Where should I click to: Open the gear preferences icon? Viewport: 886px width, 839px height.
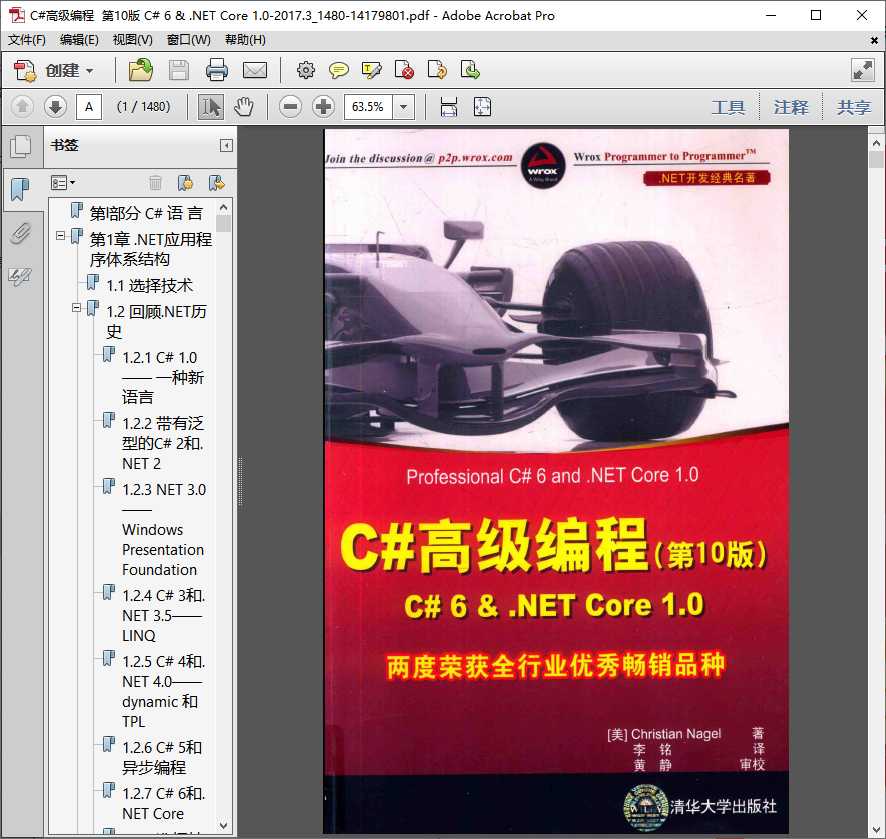(306, 71)
